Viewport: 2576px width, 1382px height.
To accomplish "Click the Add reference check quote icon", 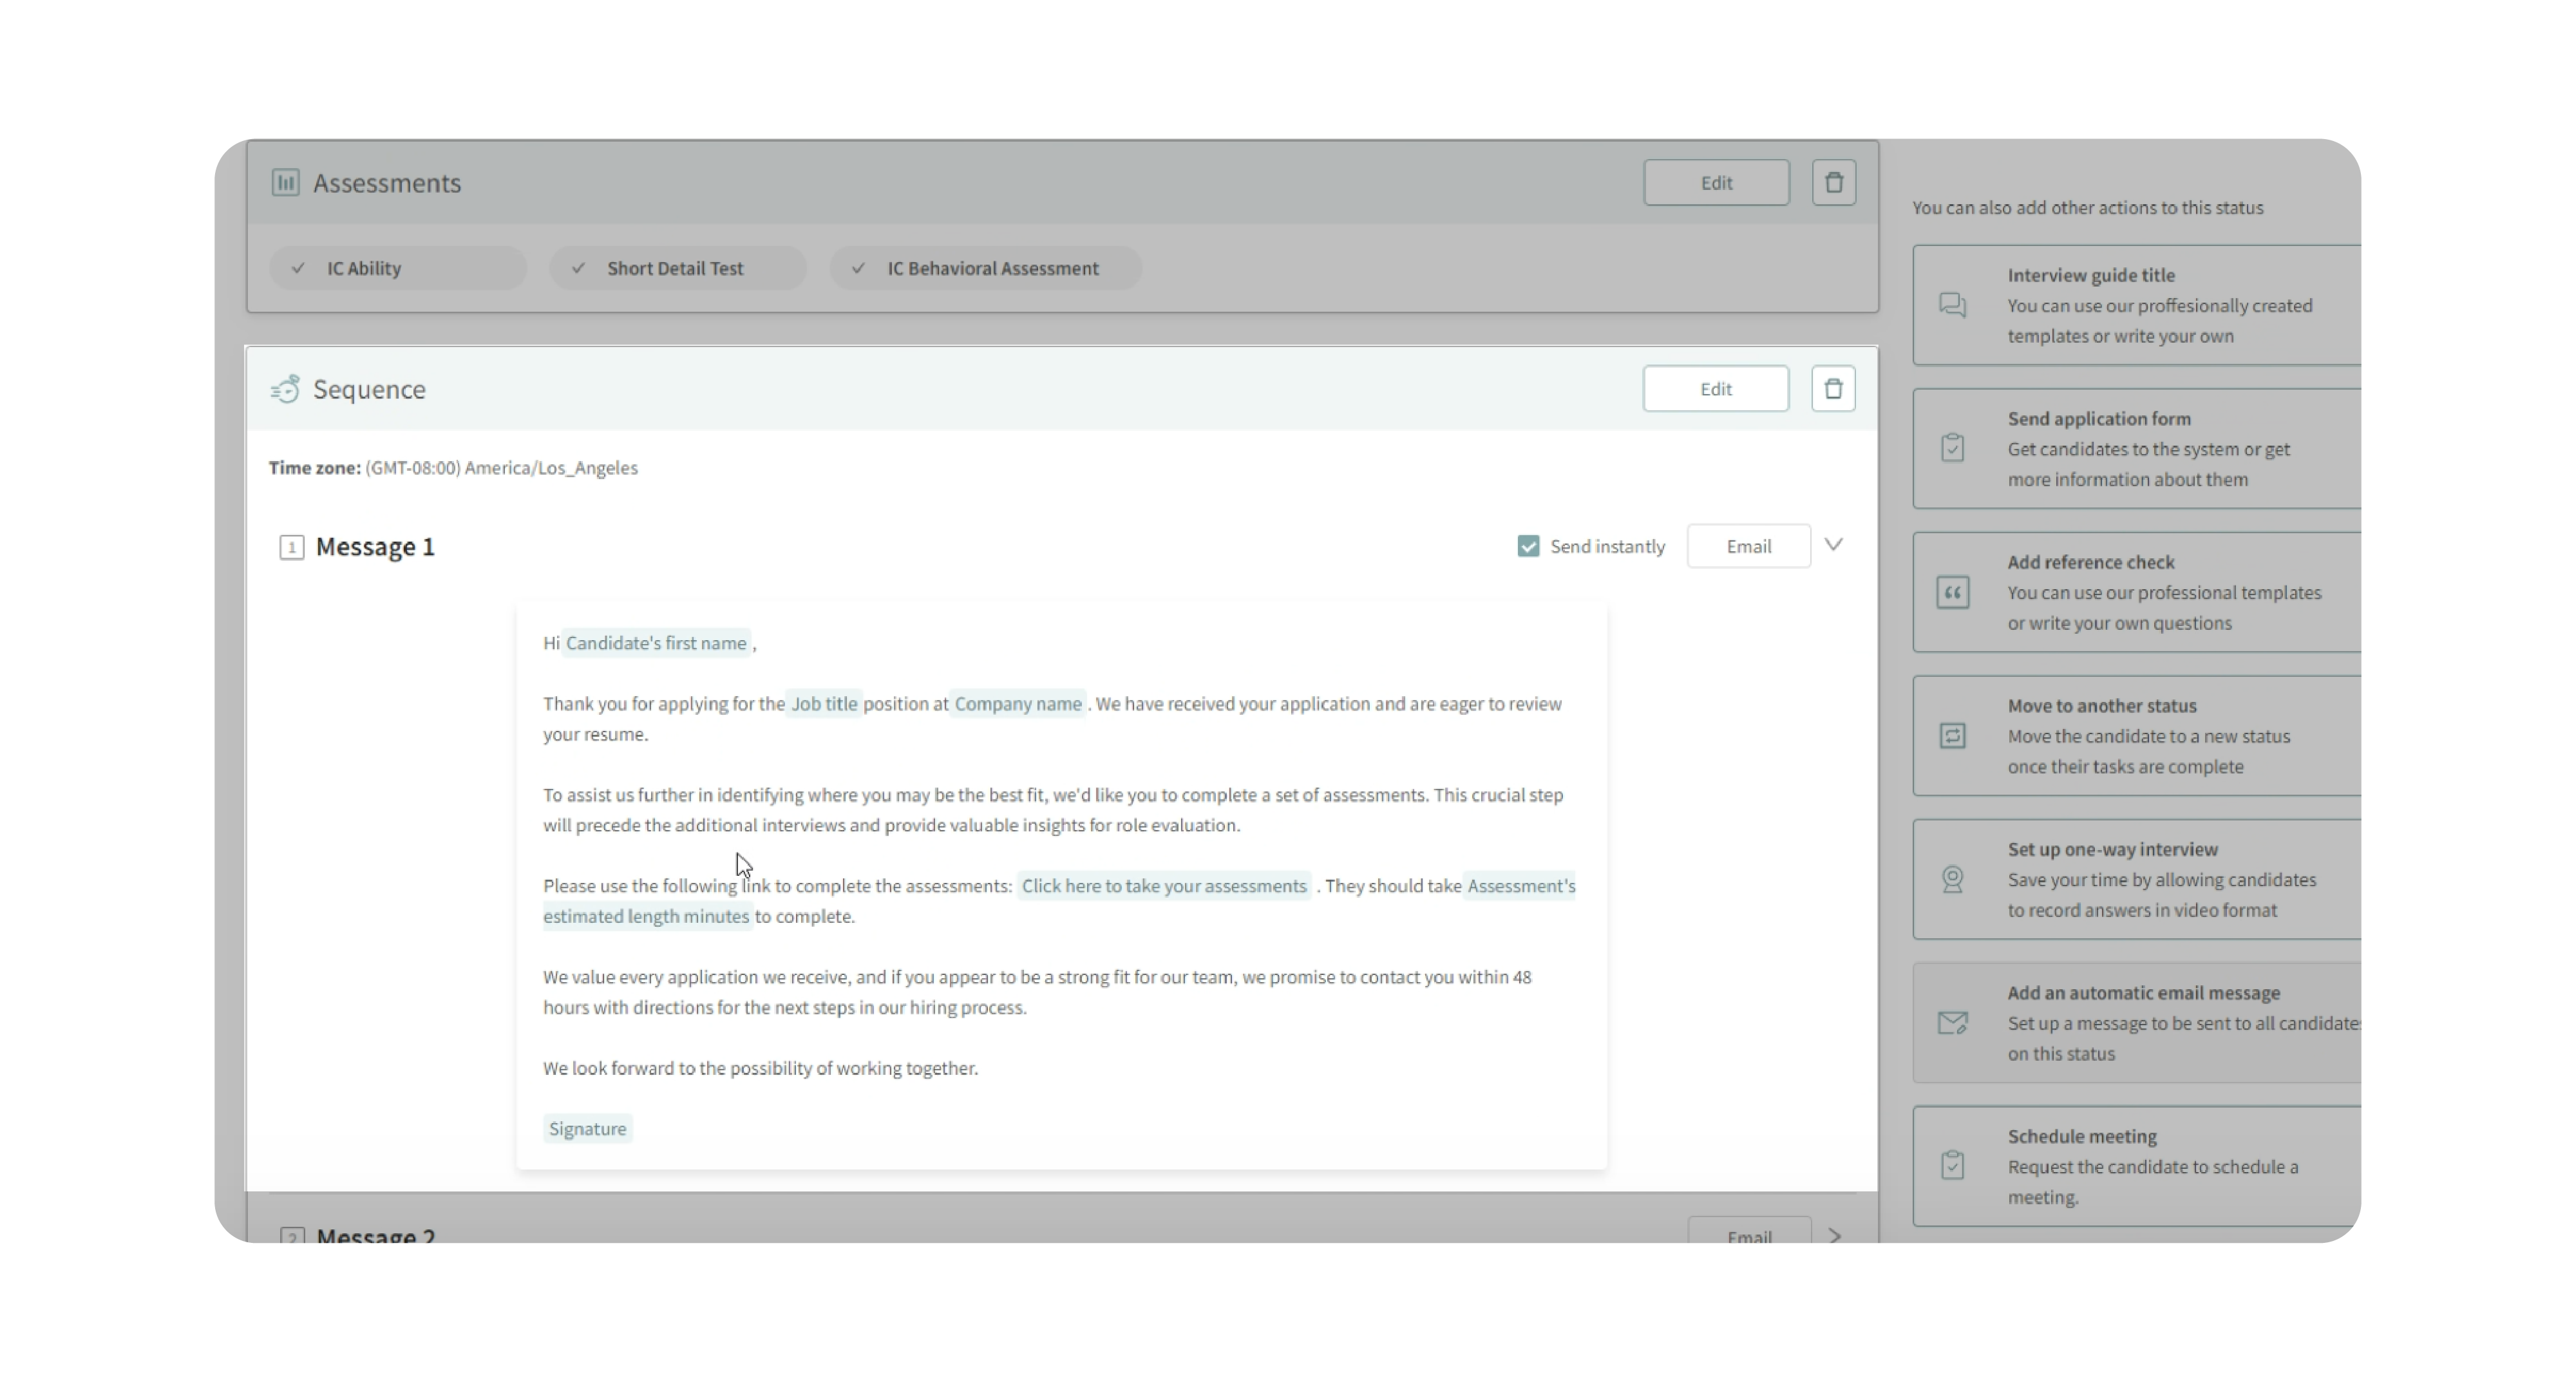I will pos(1952,592).
